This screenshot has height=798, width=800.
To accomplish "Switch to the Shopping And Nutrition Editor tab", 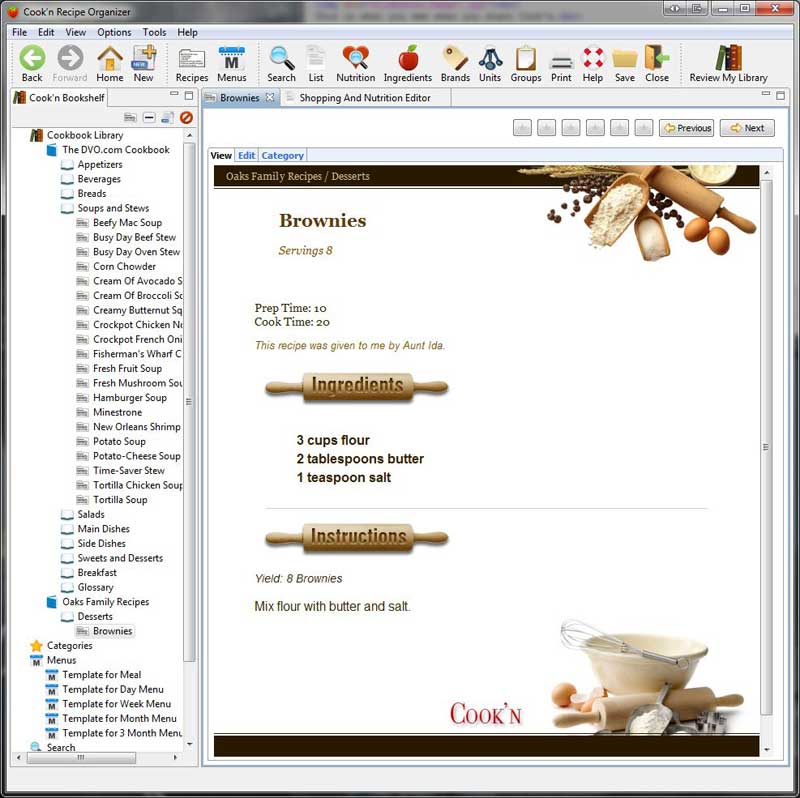I will pos(364,97).
